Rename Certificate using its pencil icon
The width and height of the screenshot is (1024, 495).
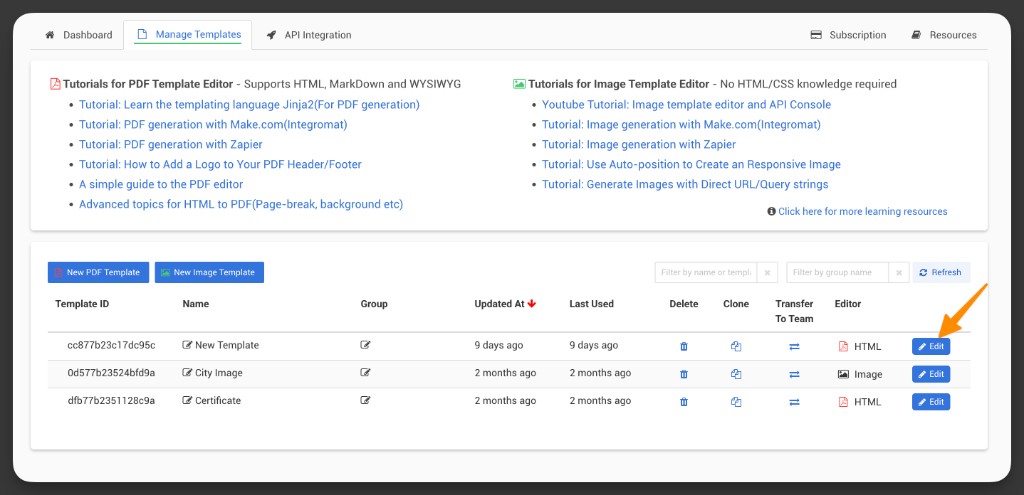(187, 400)
